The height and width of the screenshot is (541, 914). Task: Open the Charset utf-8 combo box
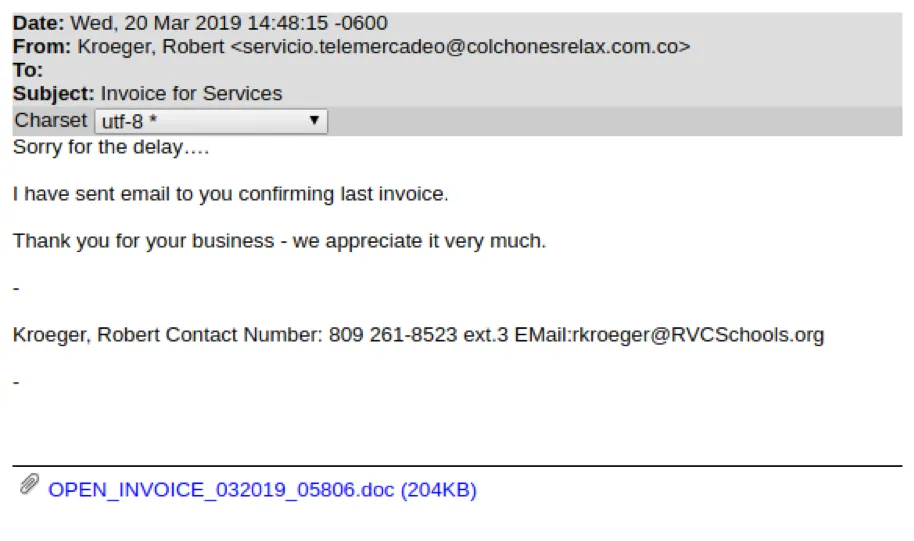(200, 121)
